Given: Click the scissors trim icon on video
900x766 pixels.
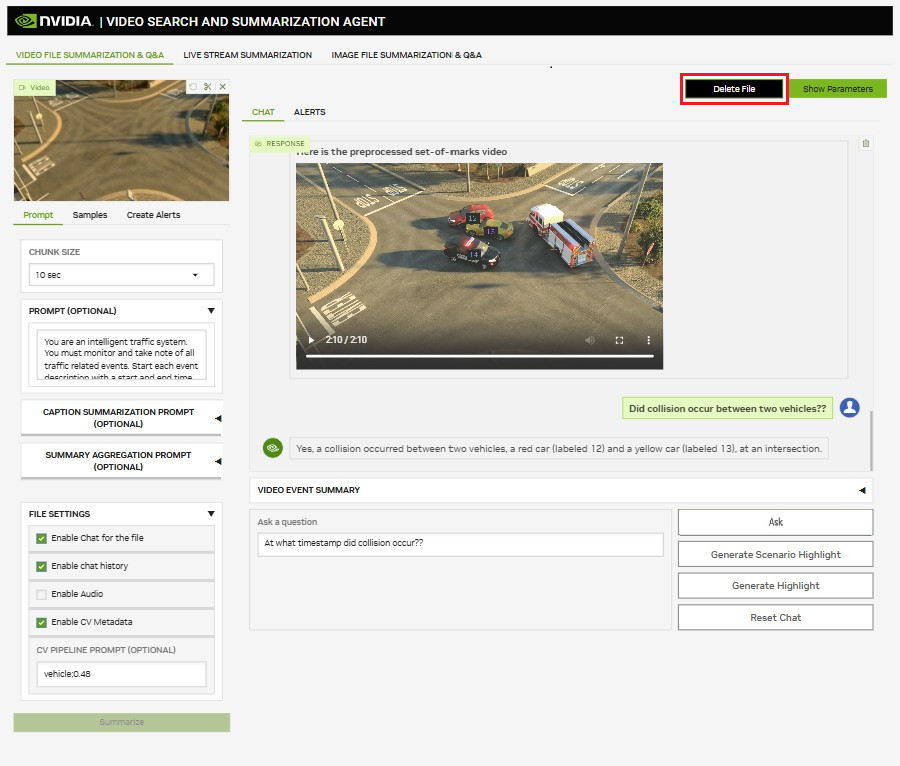Looking at the screenshot, I should click(x=207, y=87).
